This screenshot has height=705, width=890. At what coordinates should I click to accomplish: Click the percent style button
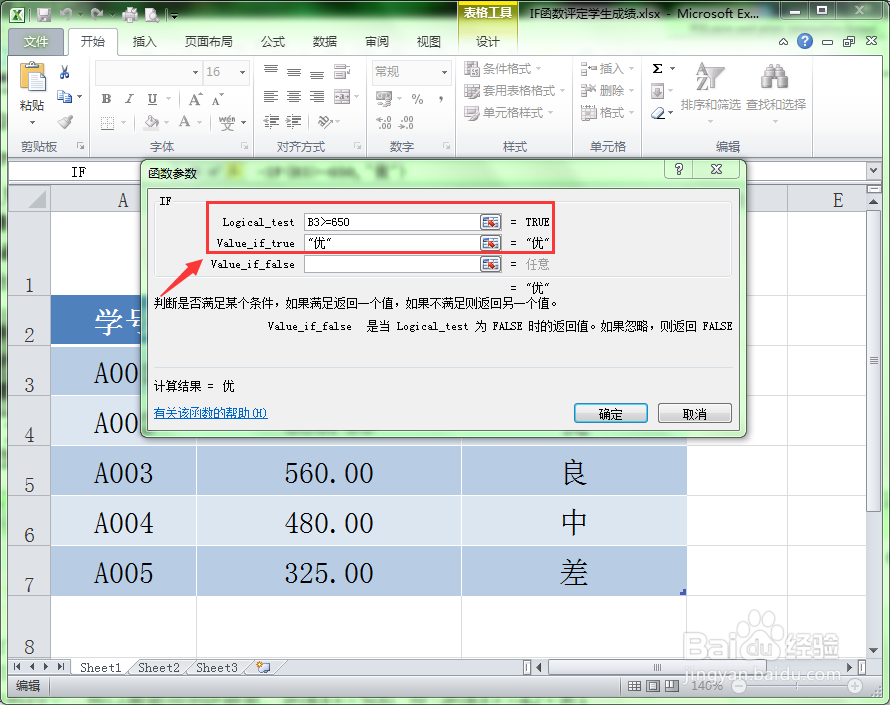(417, 99)
